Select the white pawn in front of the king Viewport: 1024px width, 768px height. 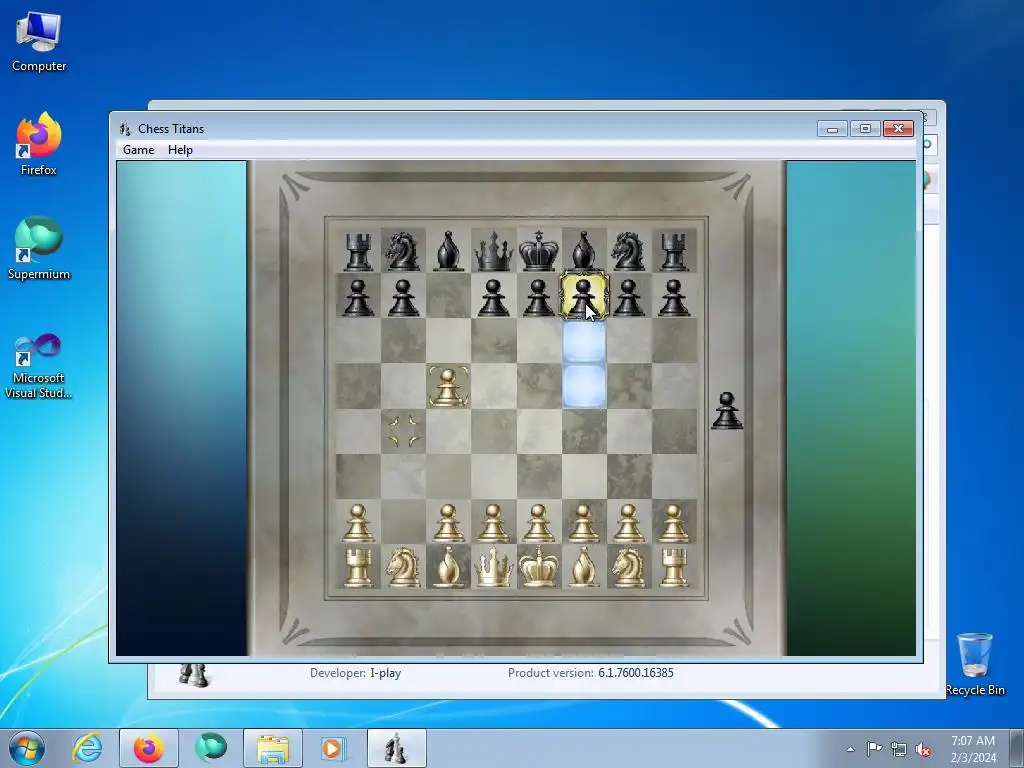coord(539,522)
